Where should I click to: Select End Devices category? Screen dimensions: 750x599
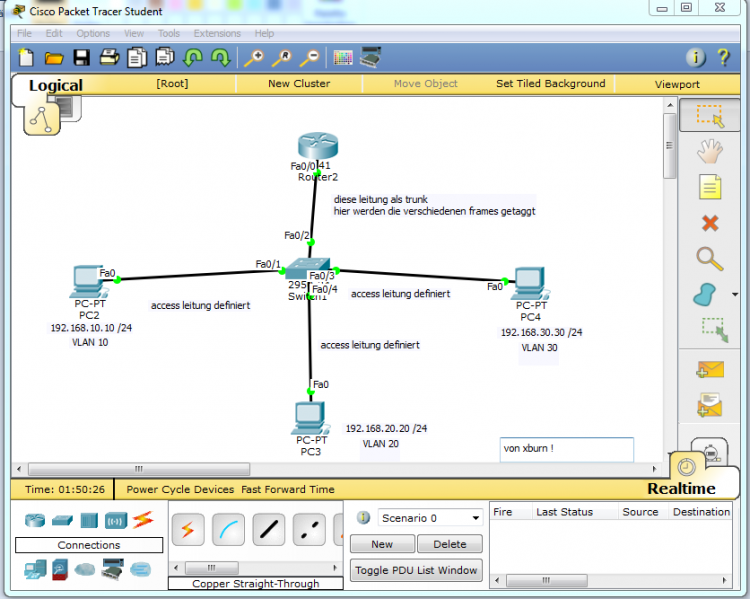[35, 569]
